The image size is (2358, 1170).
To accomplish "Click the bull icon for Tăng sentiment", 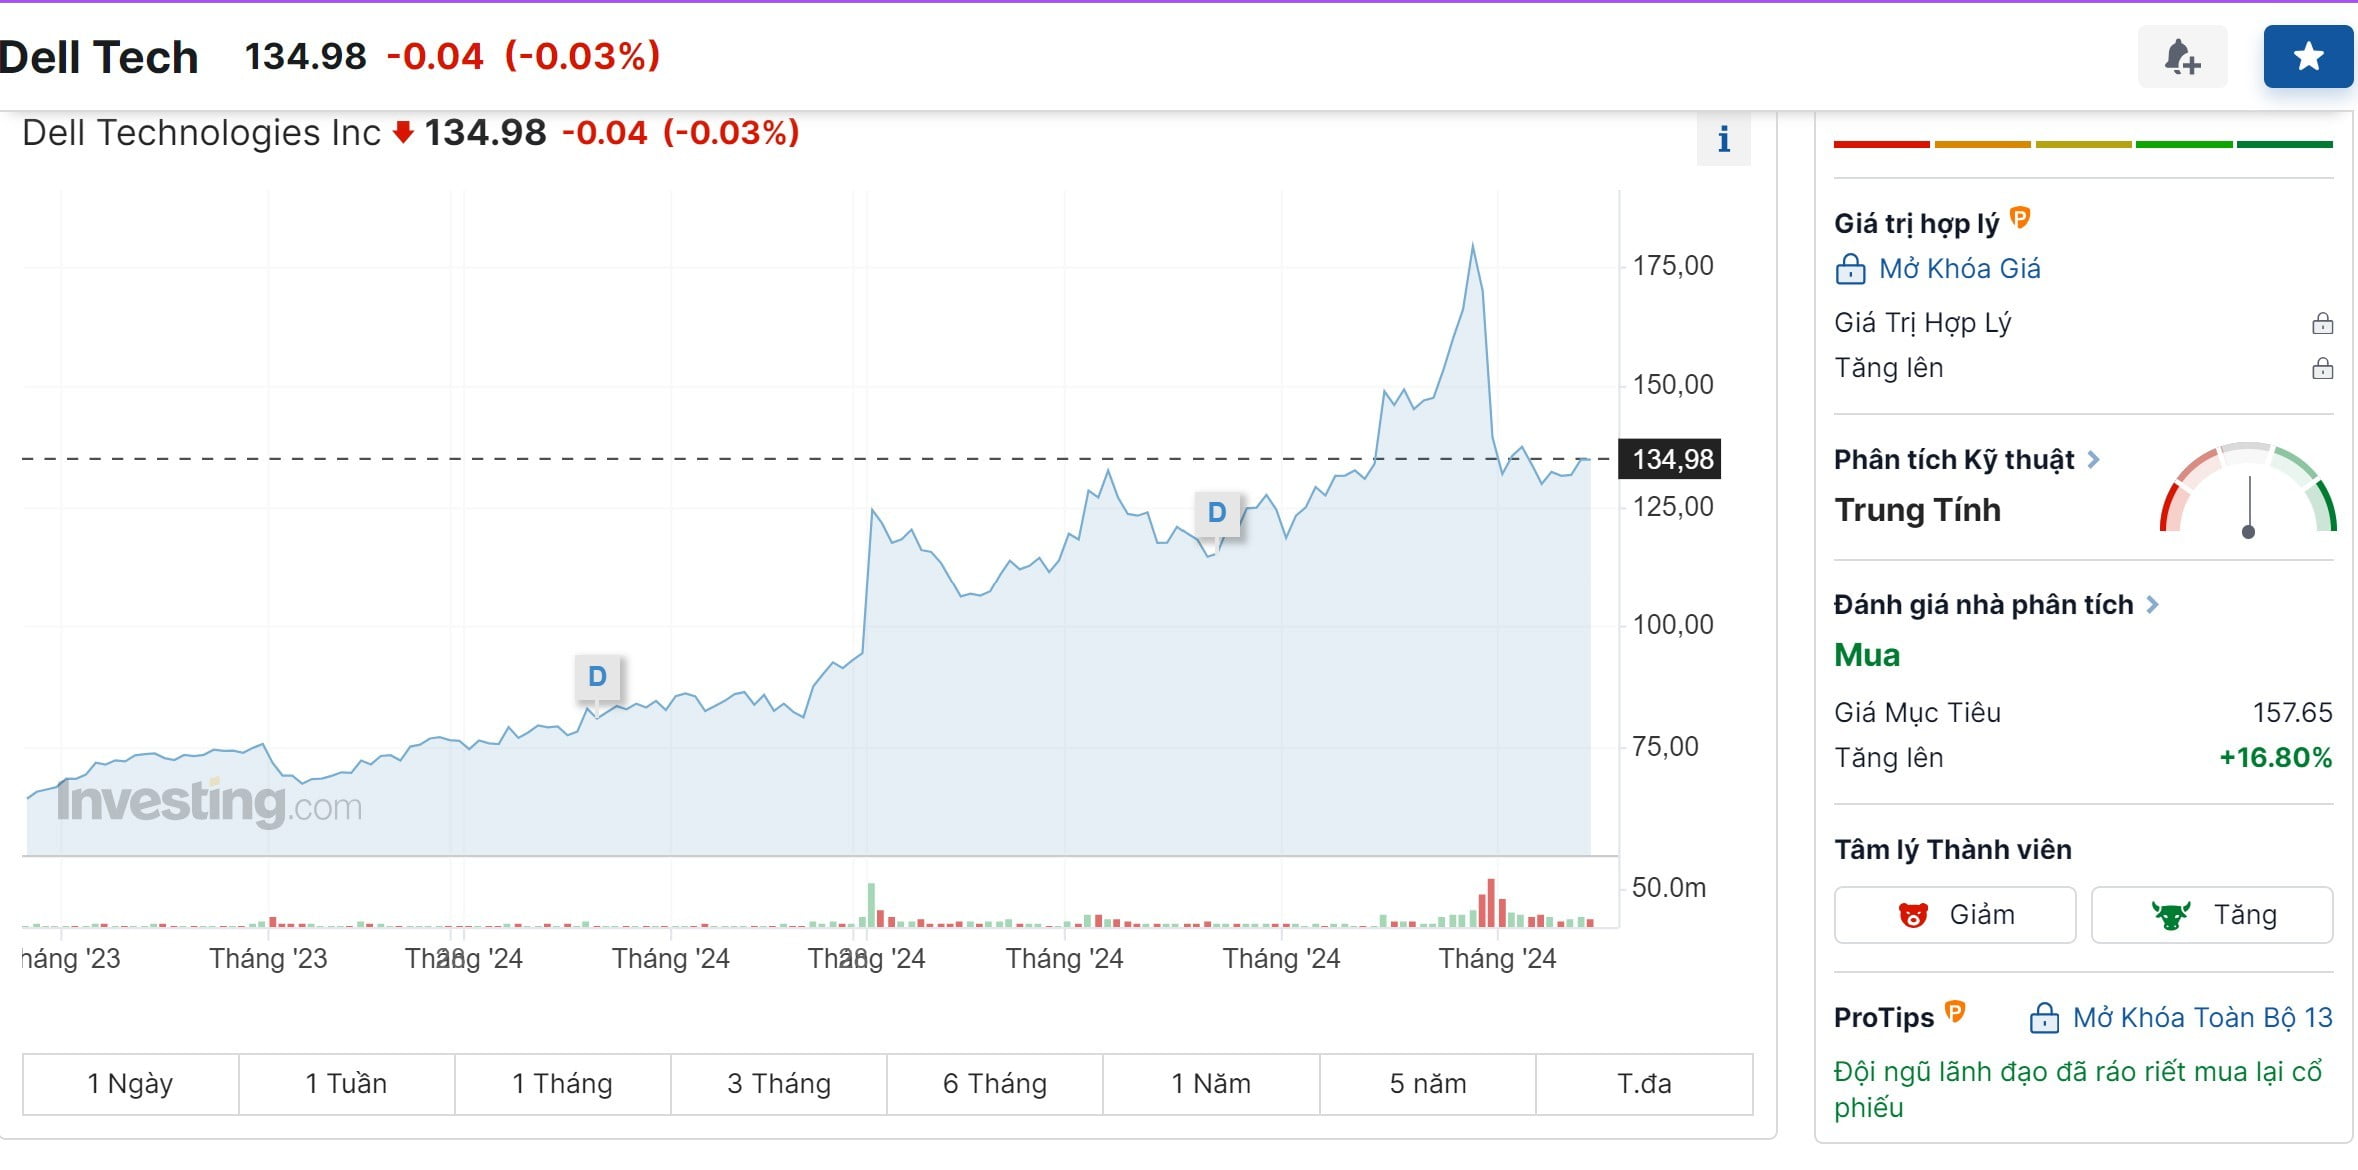I will click(2171, 915).
